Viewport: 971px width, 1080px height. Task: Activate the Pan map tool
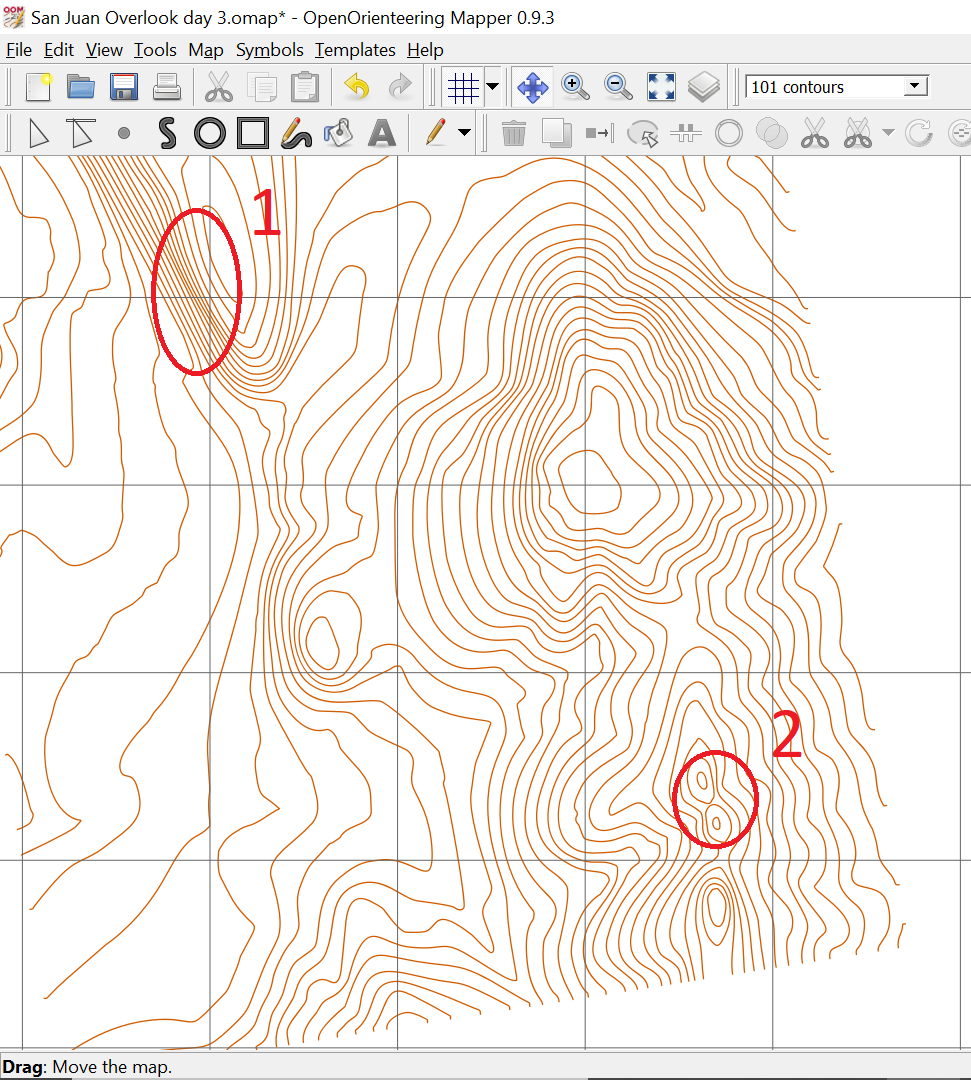pos(532,88)
